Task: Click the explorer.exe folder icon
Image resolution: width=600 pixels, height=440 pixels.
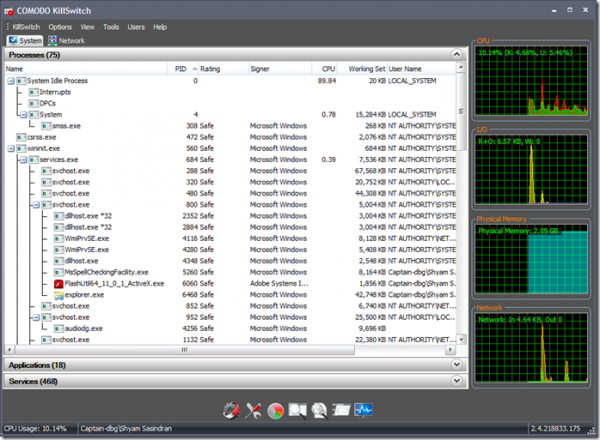Action: 59,295
